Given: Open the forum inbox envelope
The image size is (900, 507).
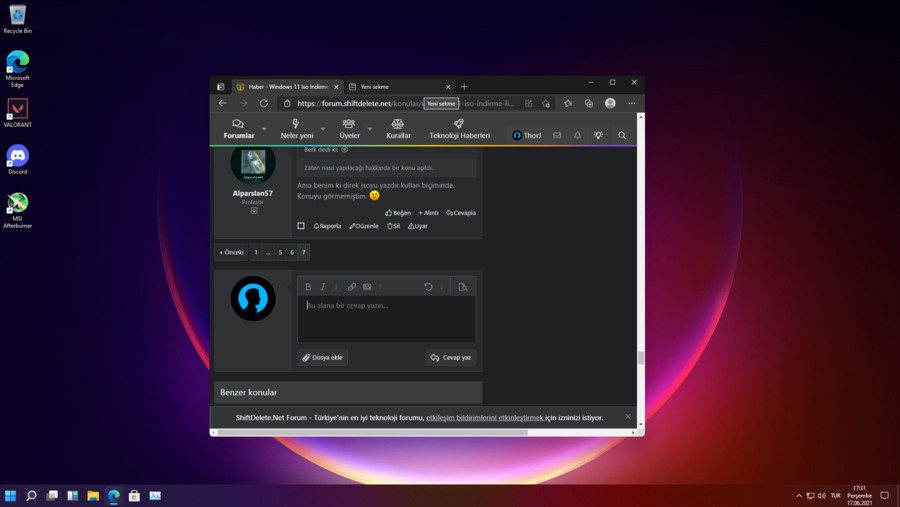Looking at the screenshot, I should (x=557, y=135).
